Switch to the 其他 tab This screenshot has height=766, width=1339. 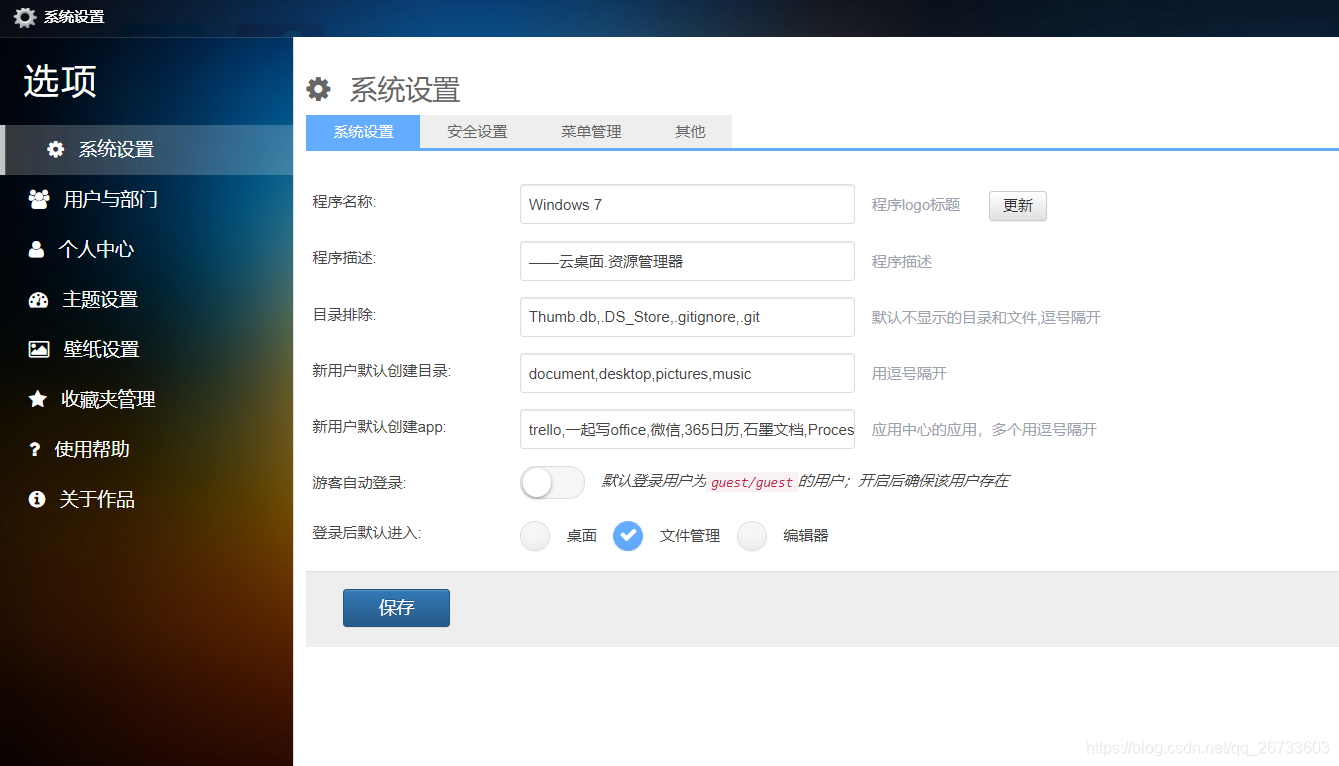click(689, 131)
